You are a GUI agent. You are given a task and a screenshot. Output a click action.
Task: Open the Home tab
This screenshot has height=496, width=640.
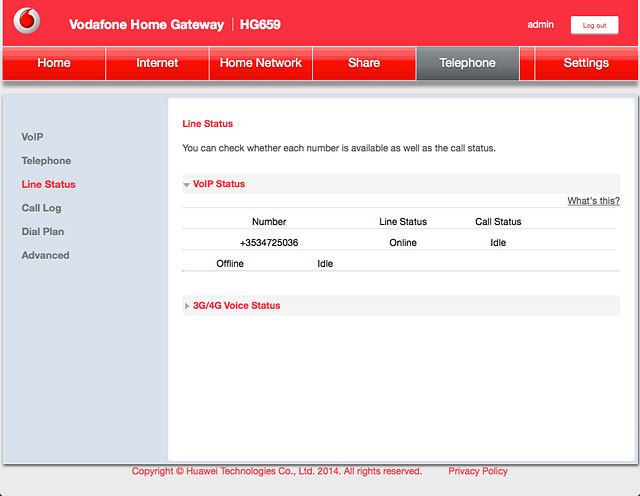(54, 63)
